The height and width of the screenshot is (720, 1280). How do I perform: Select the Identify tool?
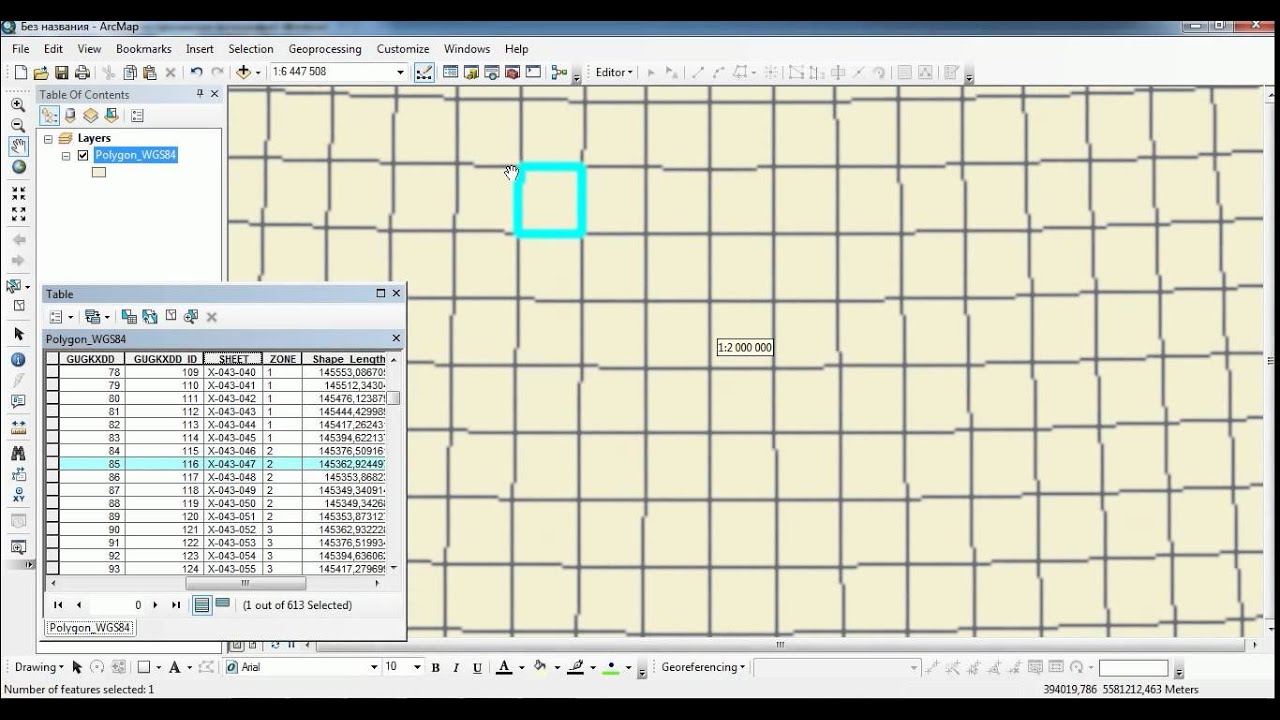tap(18, 359)
